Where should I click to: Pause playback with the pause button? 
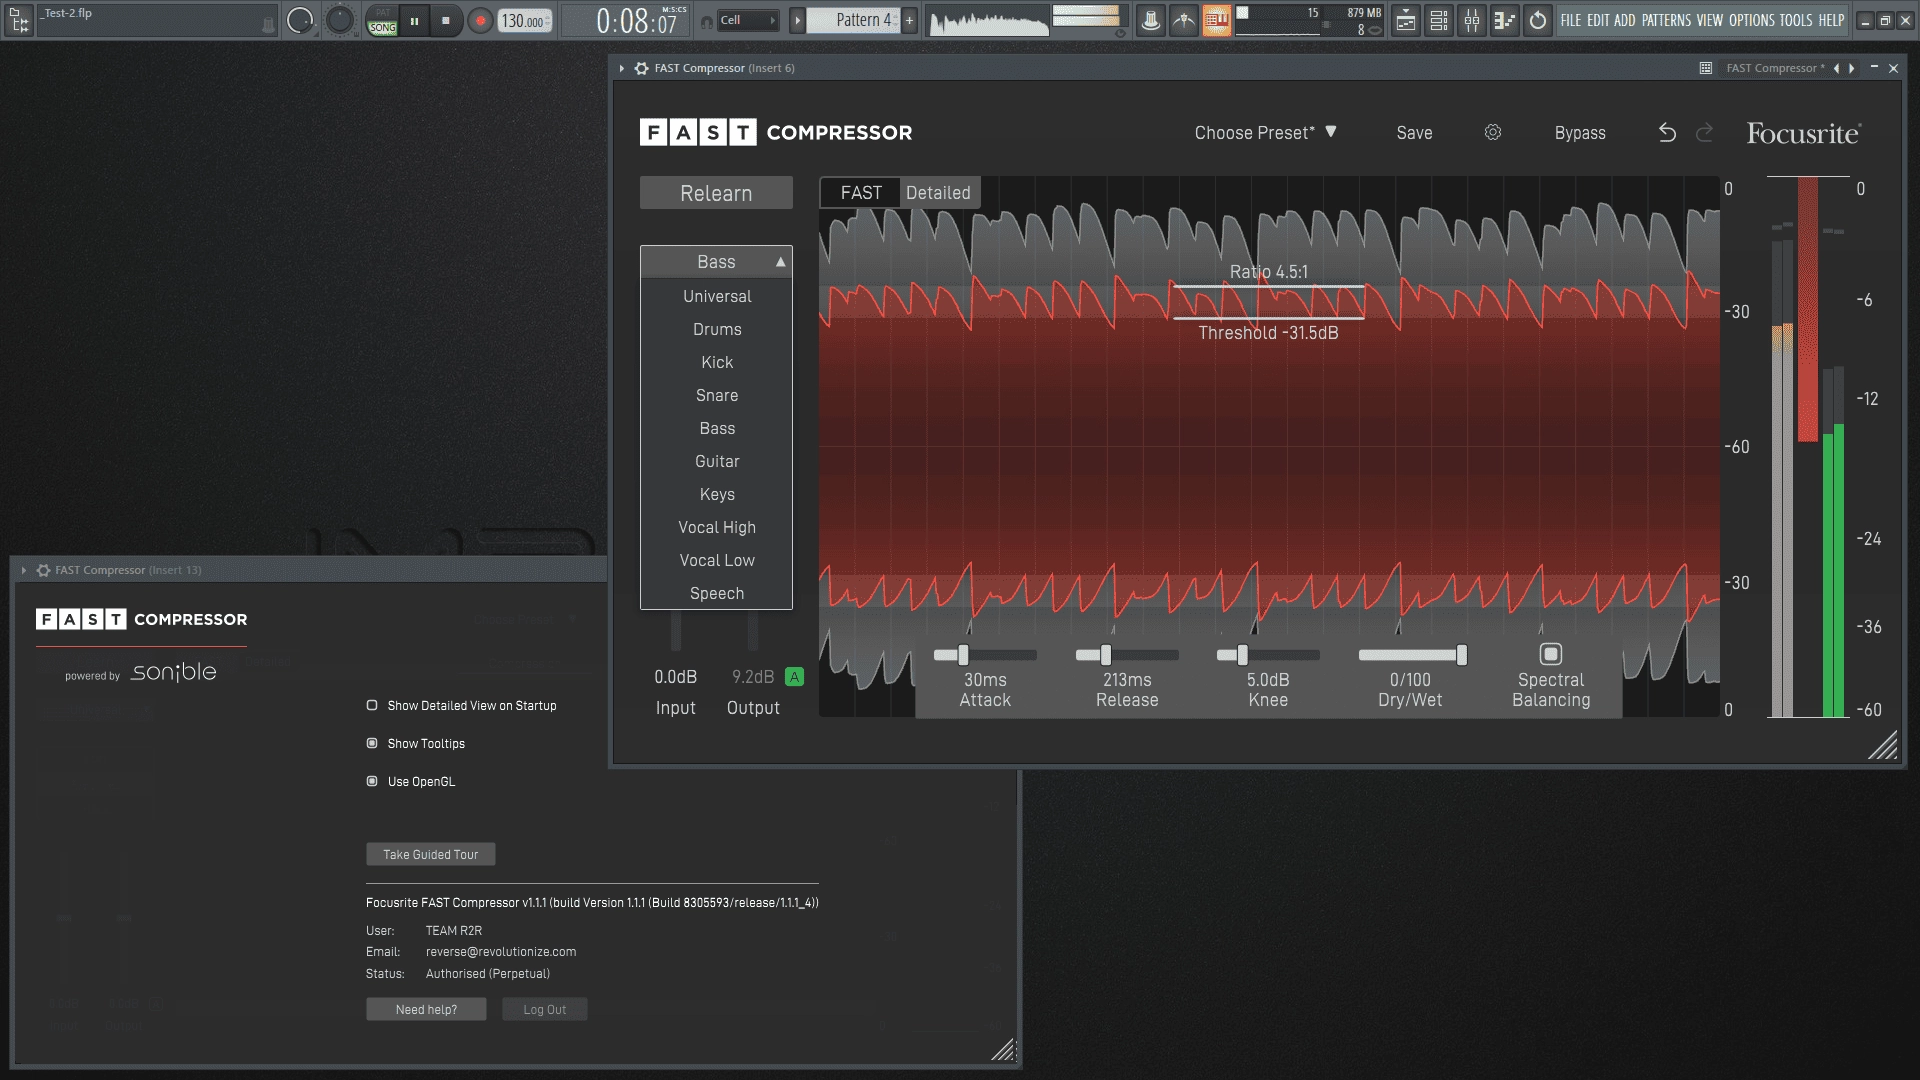click(414, 20)
